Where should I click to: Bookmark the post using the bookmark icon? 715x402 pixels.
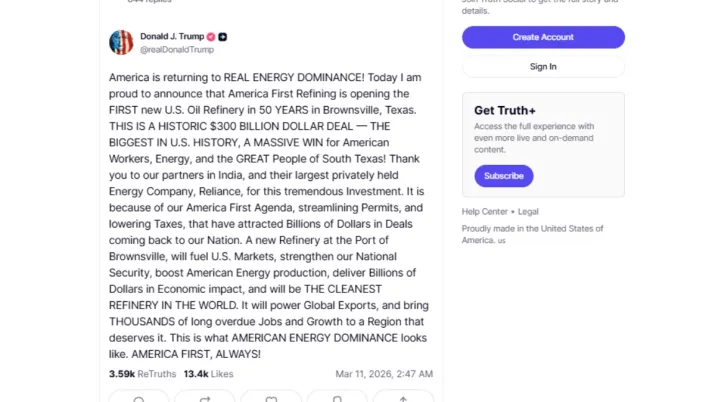[337, 399]
